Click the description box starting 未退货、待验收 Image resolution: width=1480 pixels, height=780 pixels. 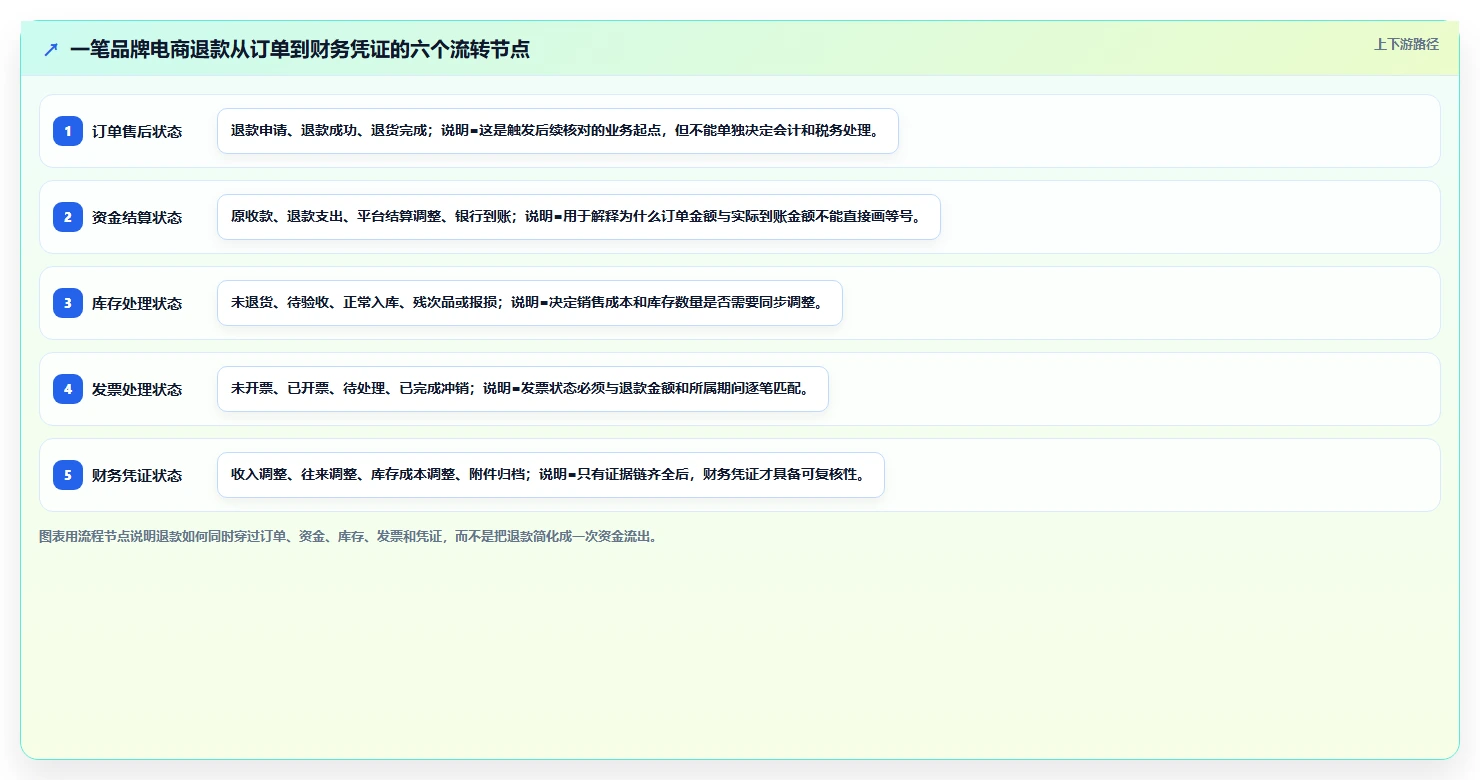click(530, 303)
